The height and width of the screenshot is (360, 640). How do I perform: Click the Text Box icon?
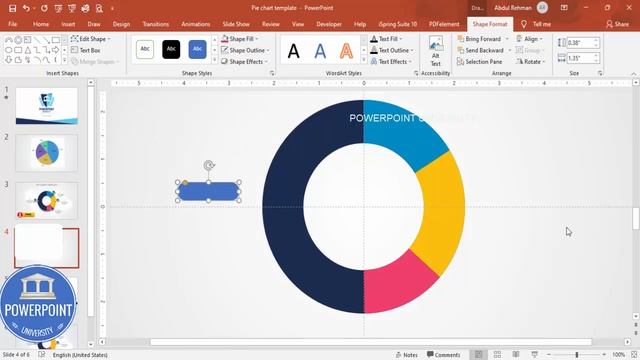click(x=74, y=50)
